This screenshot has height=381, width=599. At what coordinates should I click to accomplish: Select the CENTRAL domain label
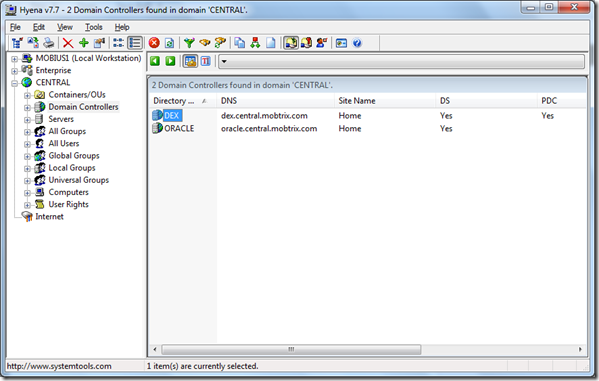[x=53, y=82]
